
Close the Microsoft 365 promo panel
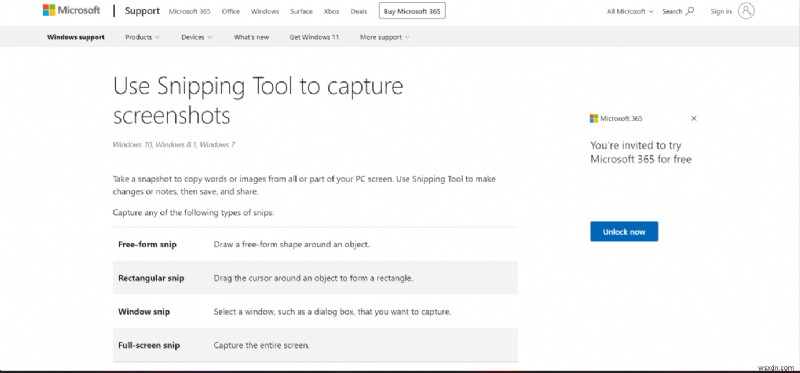pos(693,118)
